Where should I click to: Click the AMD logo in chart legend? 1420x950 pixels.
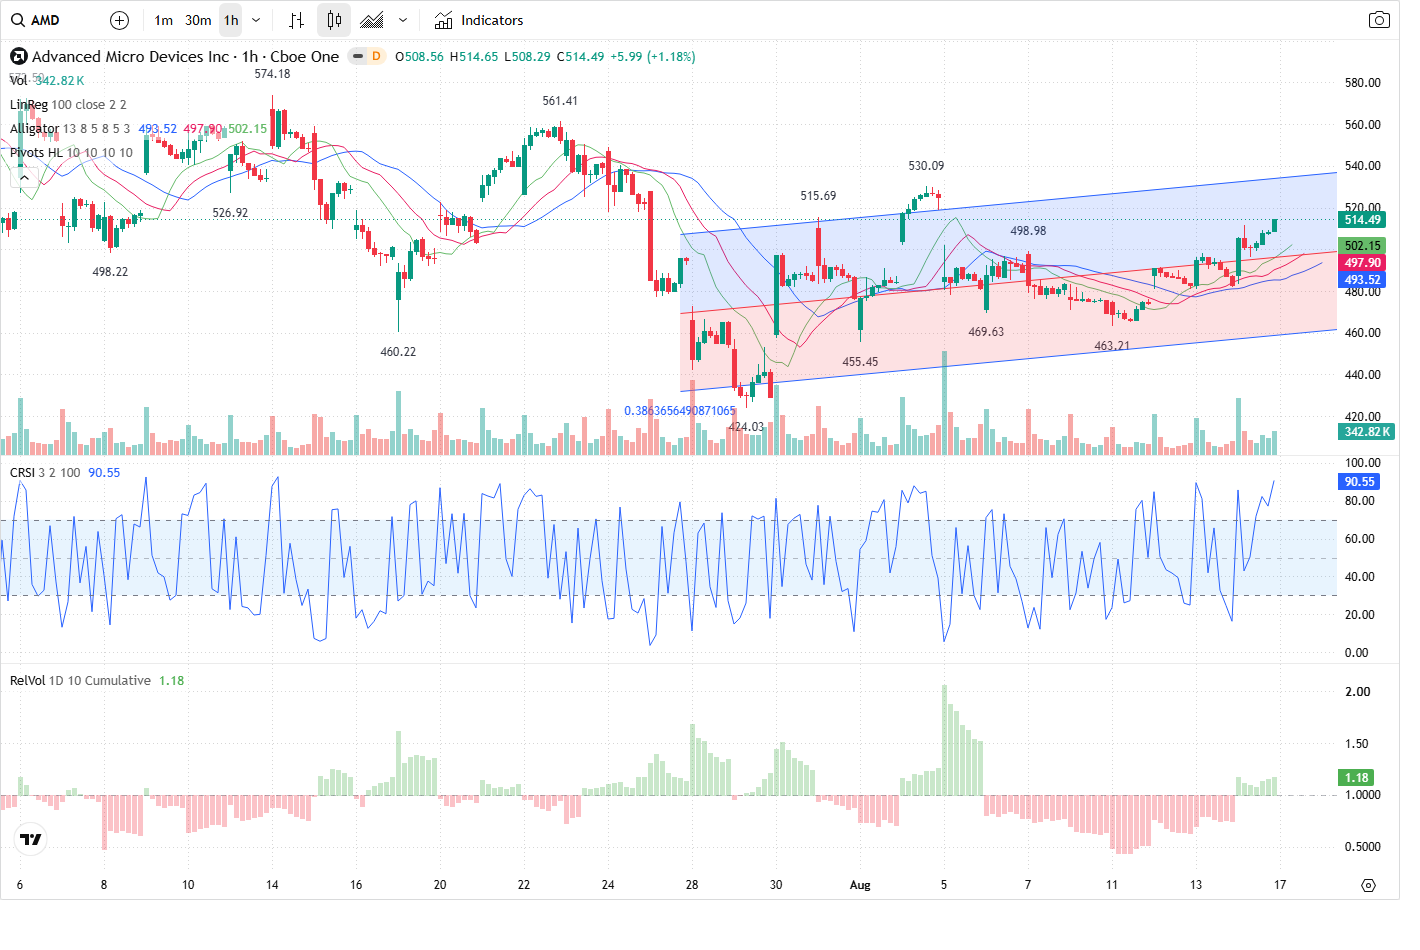[18, 56]
